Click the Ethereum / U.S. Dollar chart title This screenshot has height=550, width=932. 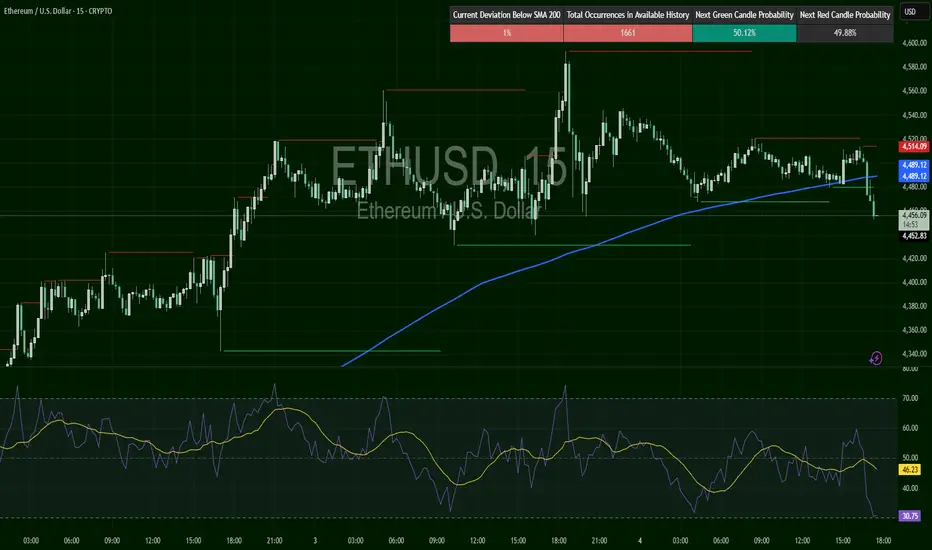58,11
